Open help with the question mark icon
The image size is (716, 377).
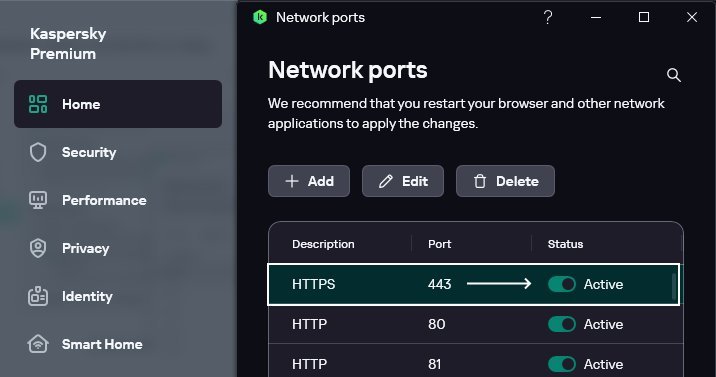548,17
